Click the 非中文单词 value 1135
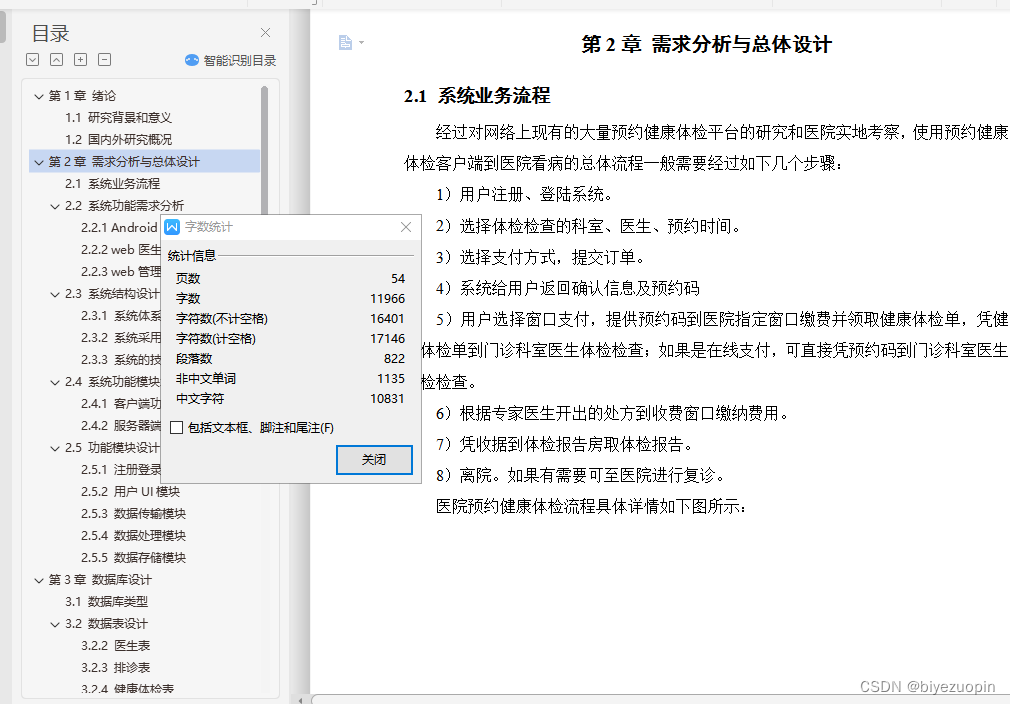Screen dimensions: 1010x704 click(391, 378)
